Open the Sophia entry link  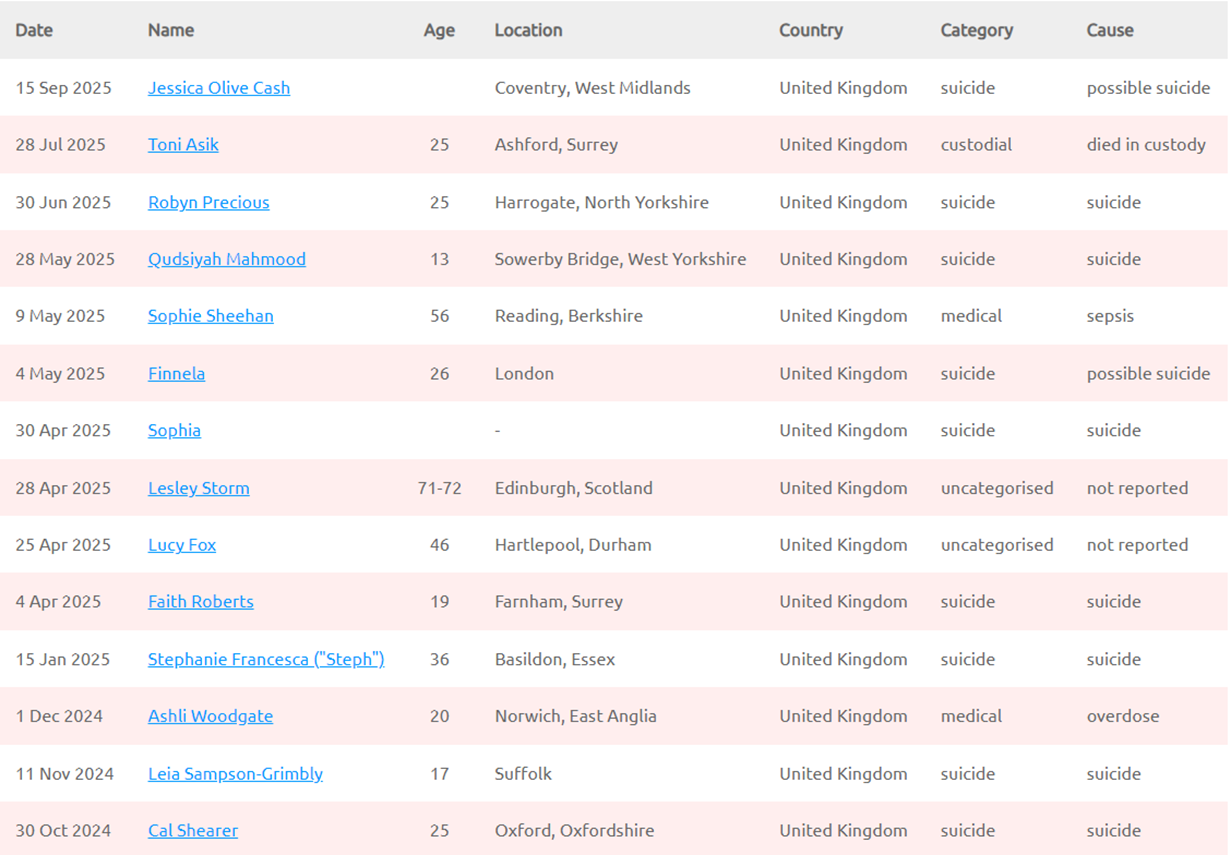tap(174, 431)
